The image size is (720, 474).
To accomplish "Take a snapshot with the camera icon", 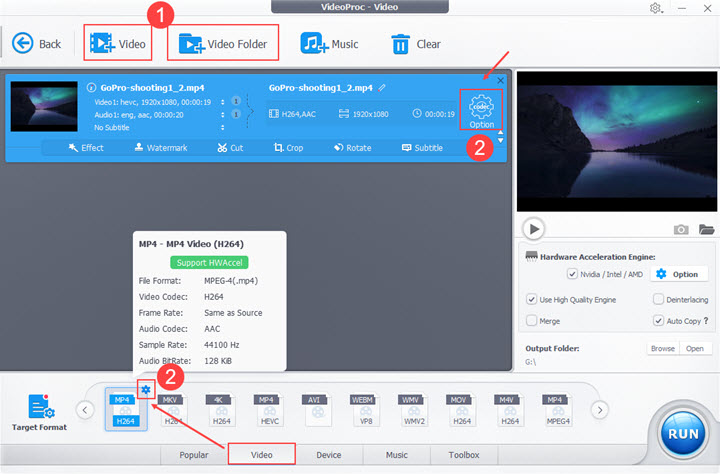I will tap(681, 229).
